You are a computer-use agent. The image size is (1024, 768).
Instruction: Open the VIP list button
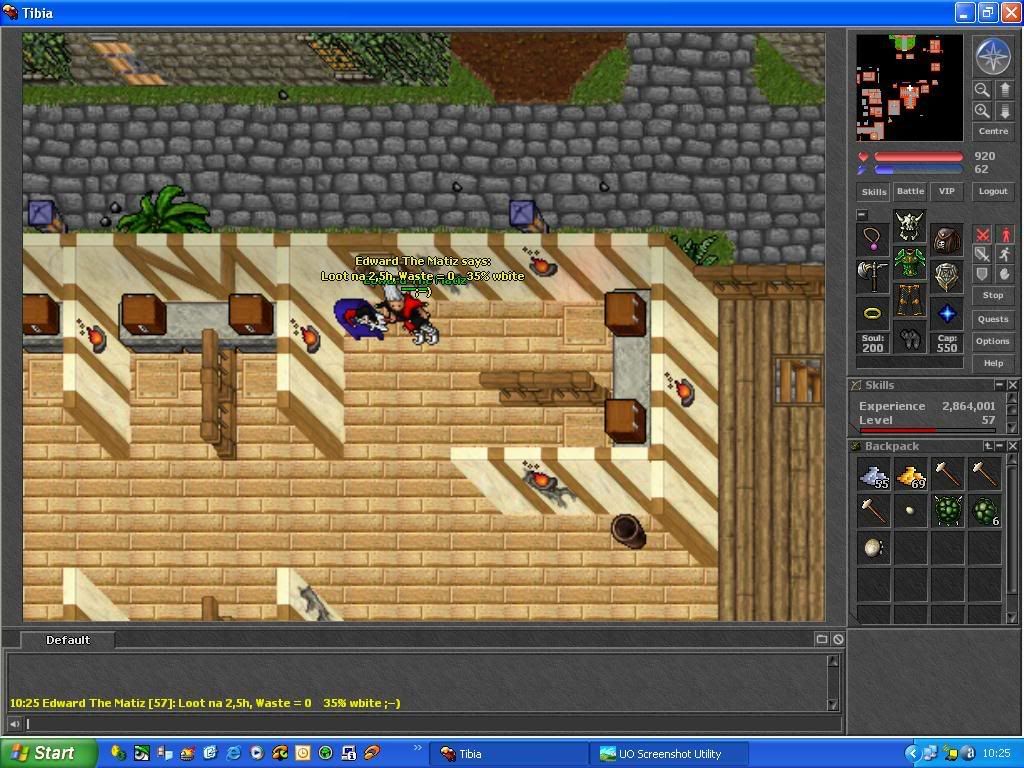946,191
